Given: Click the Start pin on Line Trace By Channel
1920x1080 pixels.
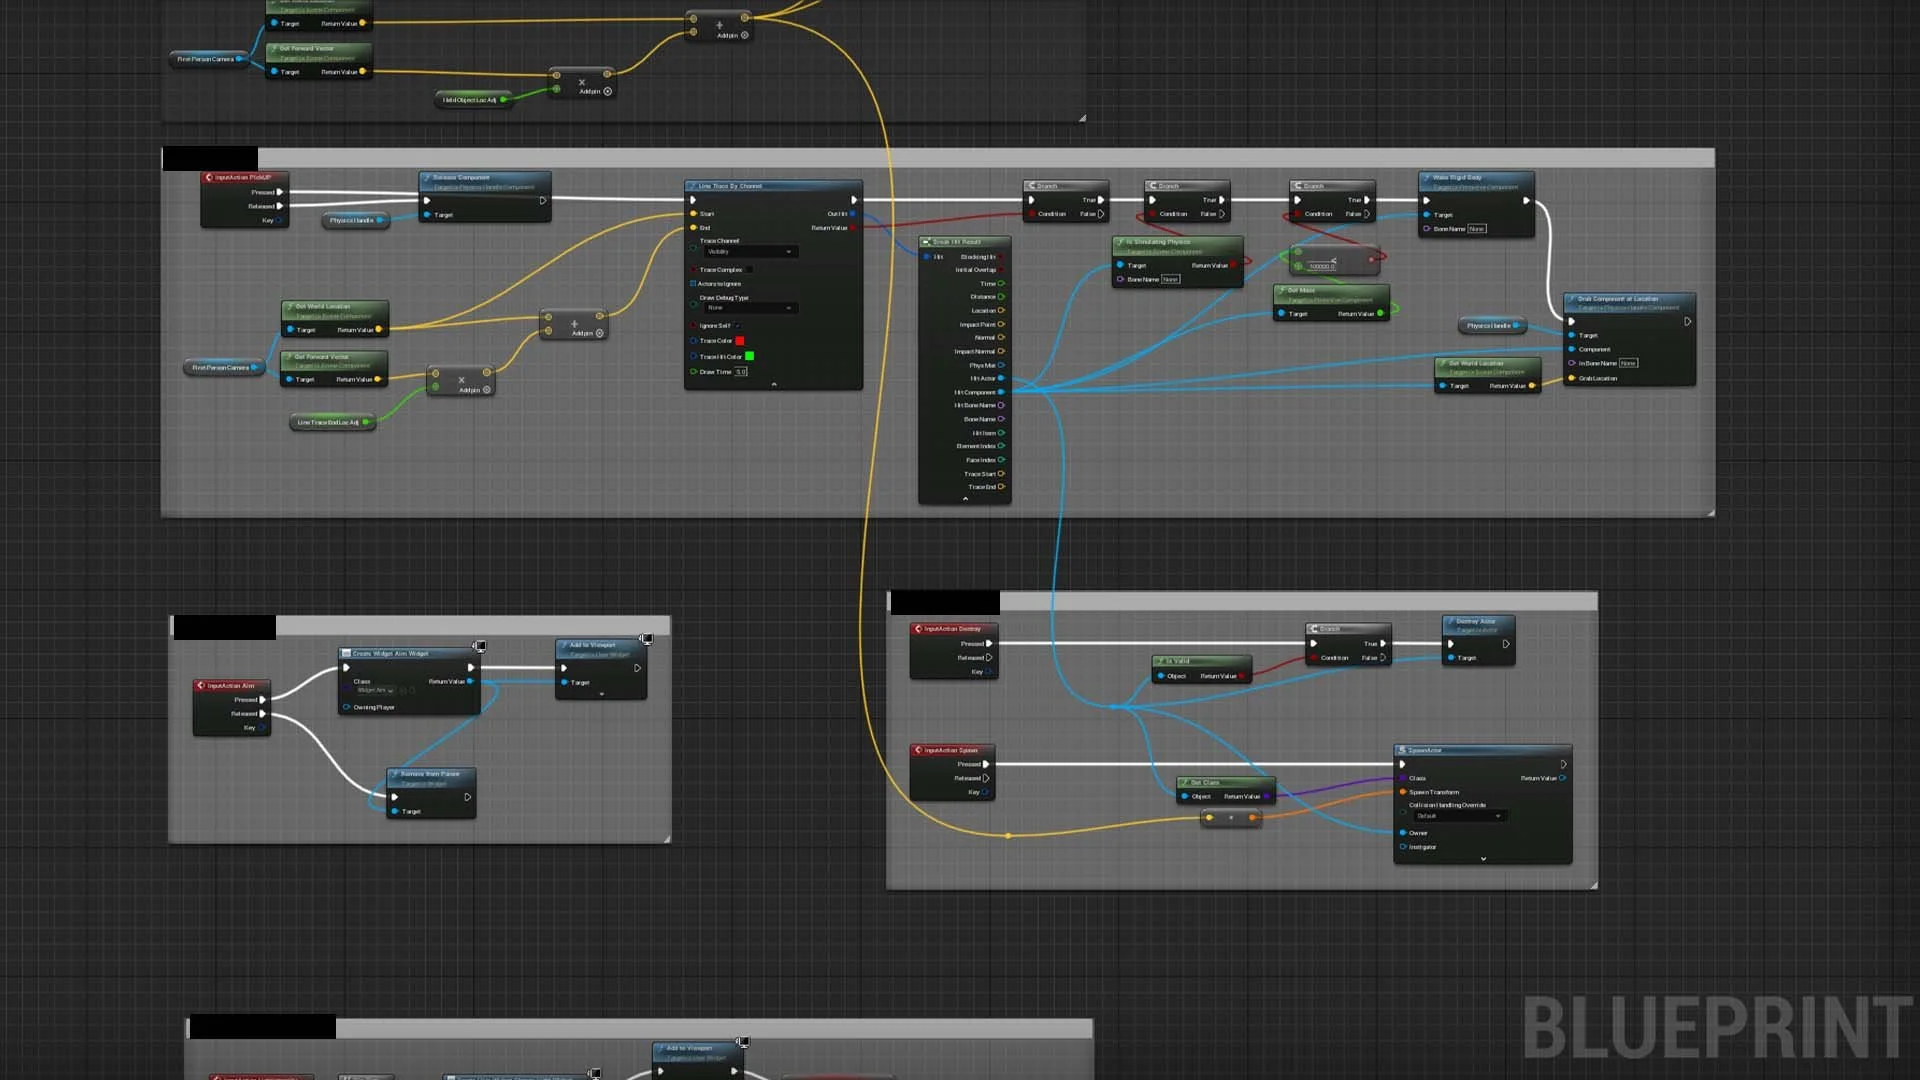Looking at the screenshot, I should pos(693,214).
